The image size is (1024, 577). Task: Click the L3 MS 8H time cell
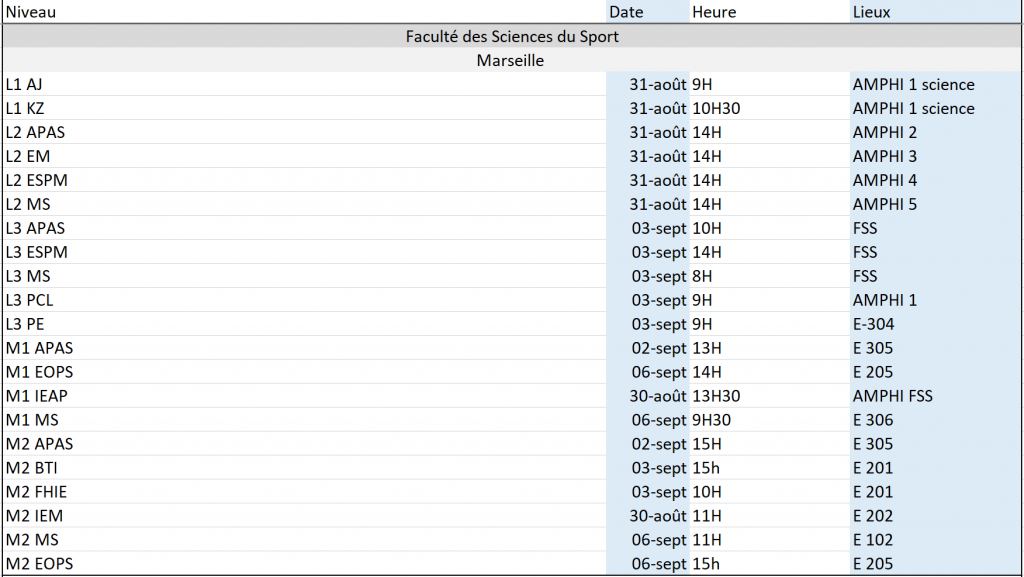pyautogui.click(x=769, y=276)
